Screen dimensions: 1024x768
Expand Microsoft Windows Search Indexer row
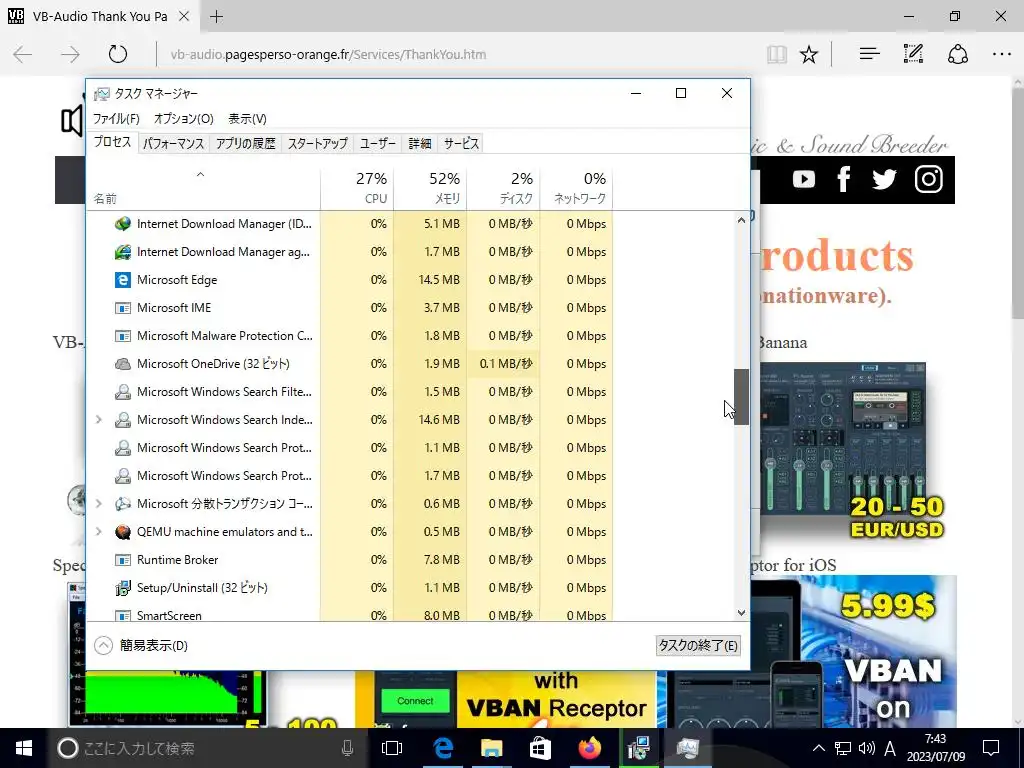[99, 420]
